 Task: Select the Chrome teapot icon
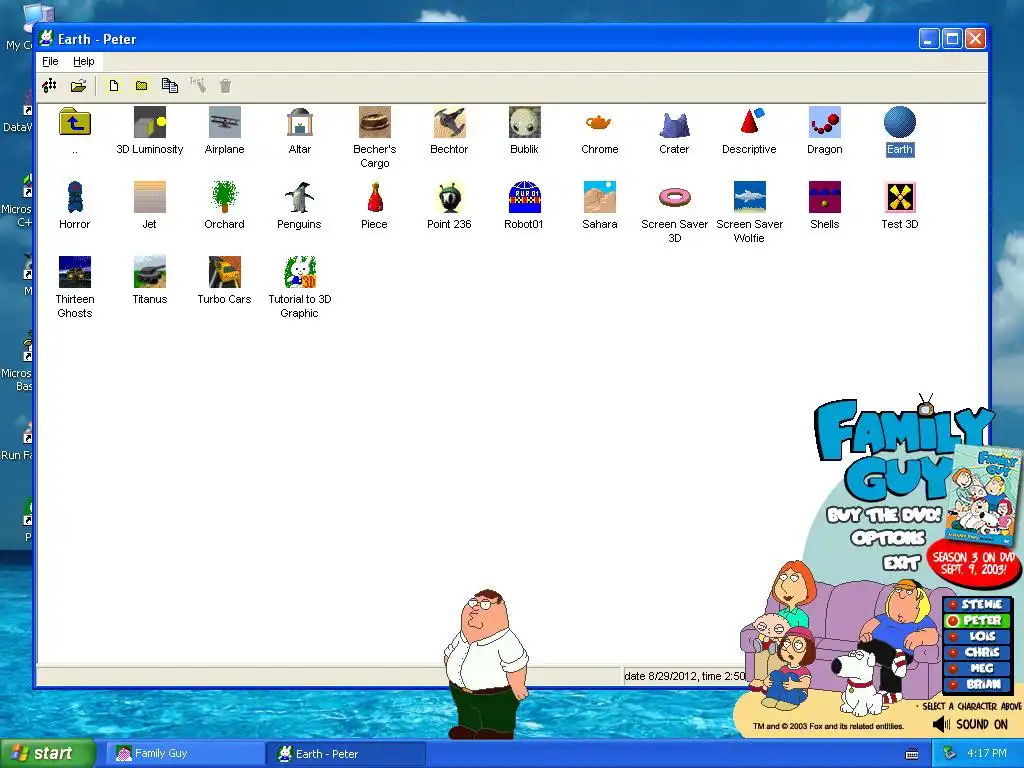(x=600, y=123)
